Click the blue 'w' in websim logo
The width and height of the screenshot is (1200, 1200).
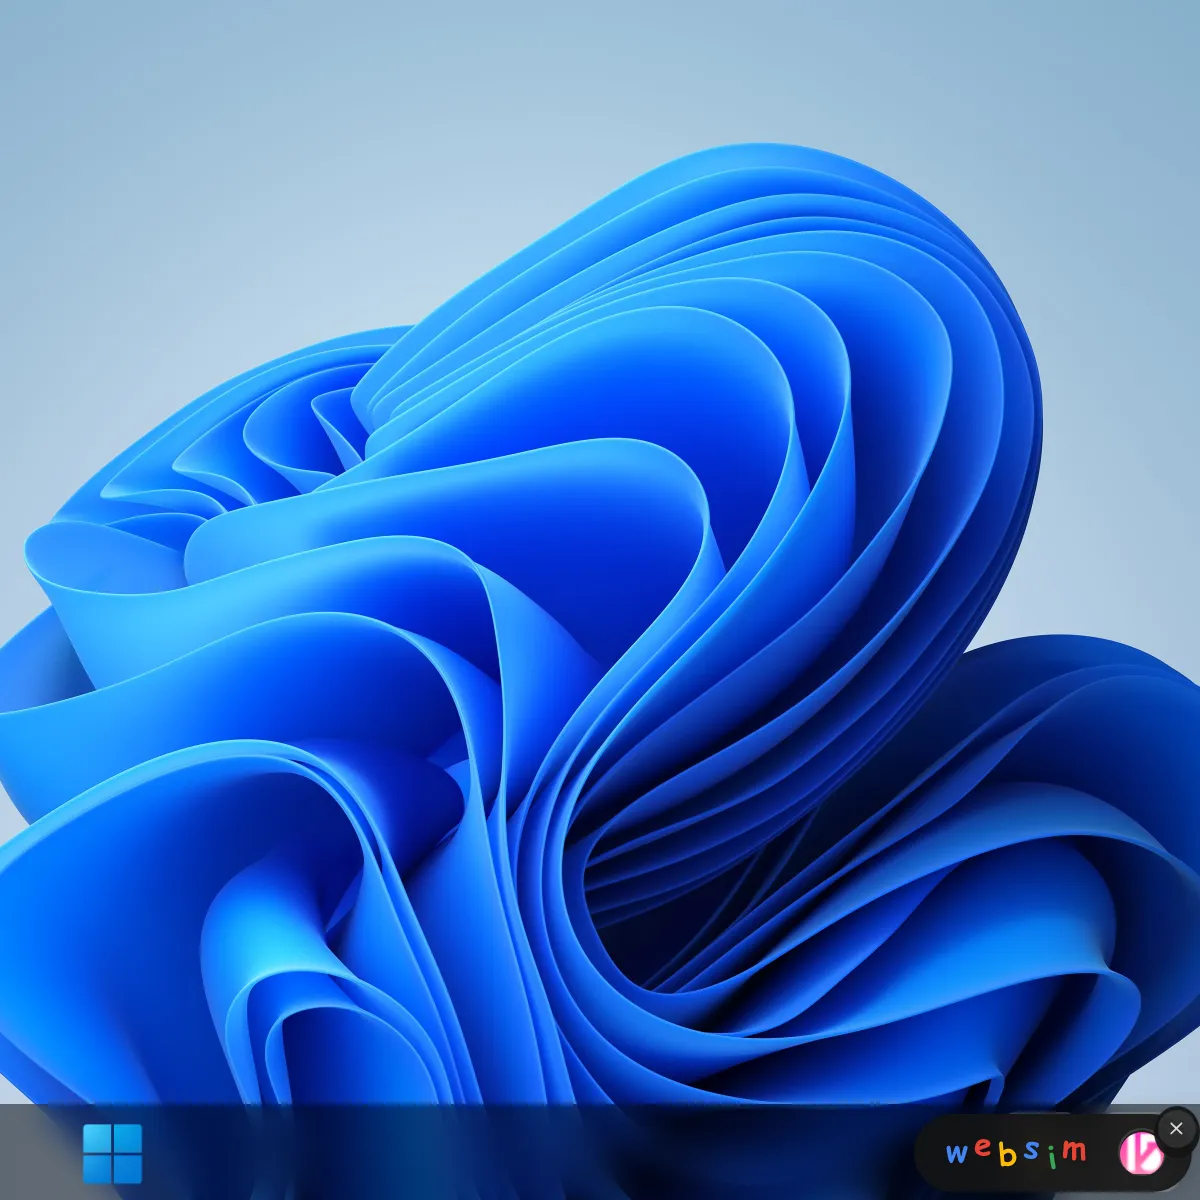(956, 1153)
